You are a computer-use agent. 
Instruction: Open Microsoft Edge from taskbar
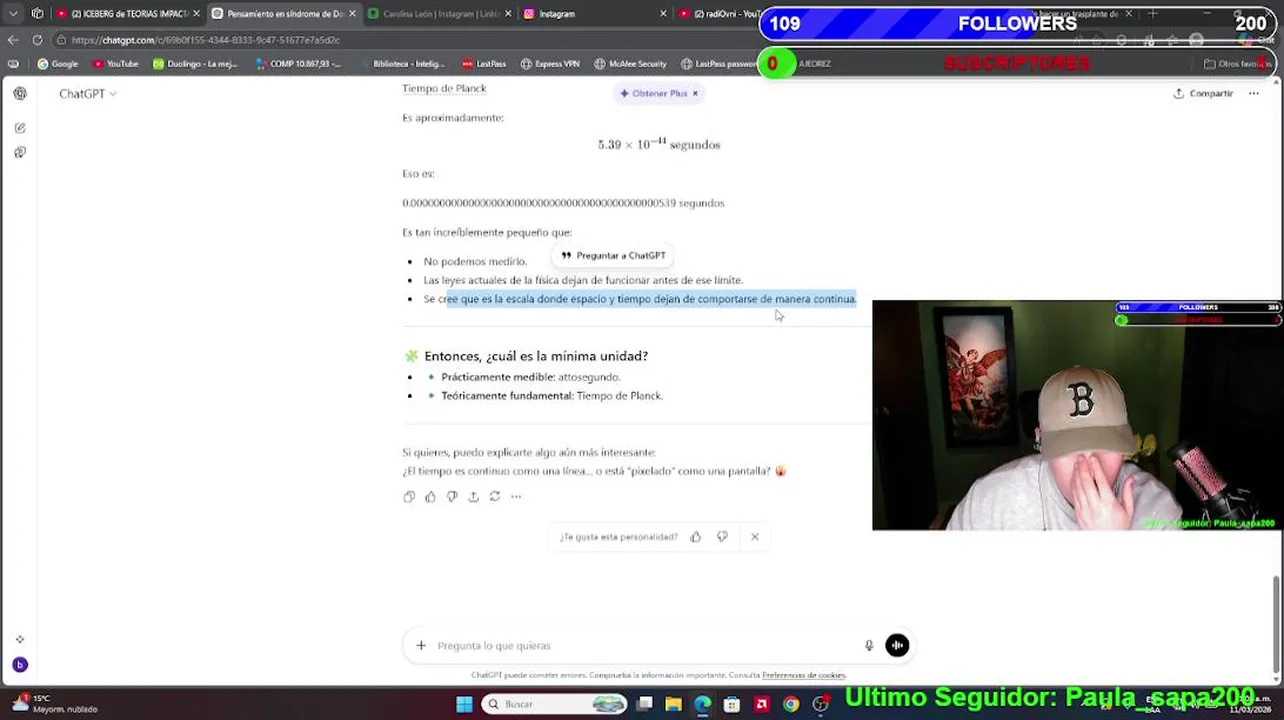point(703,705)
